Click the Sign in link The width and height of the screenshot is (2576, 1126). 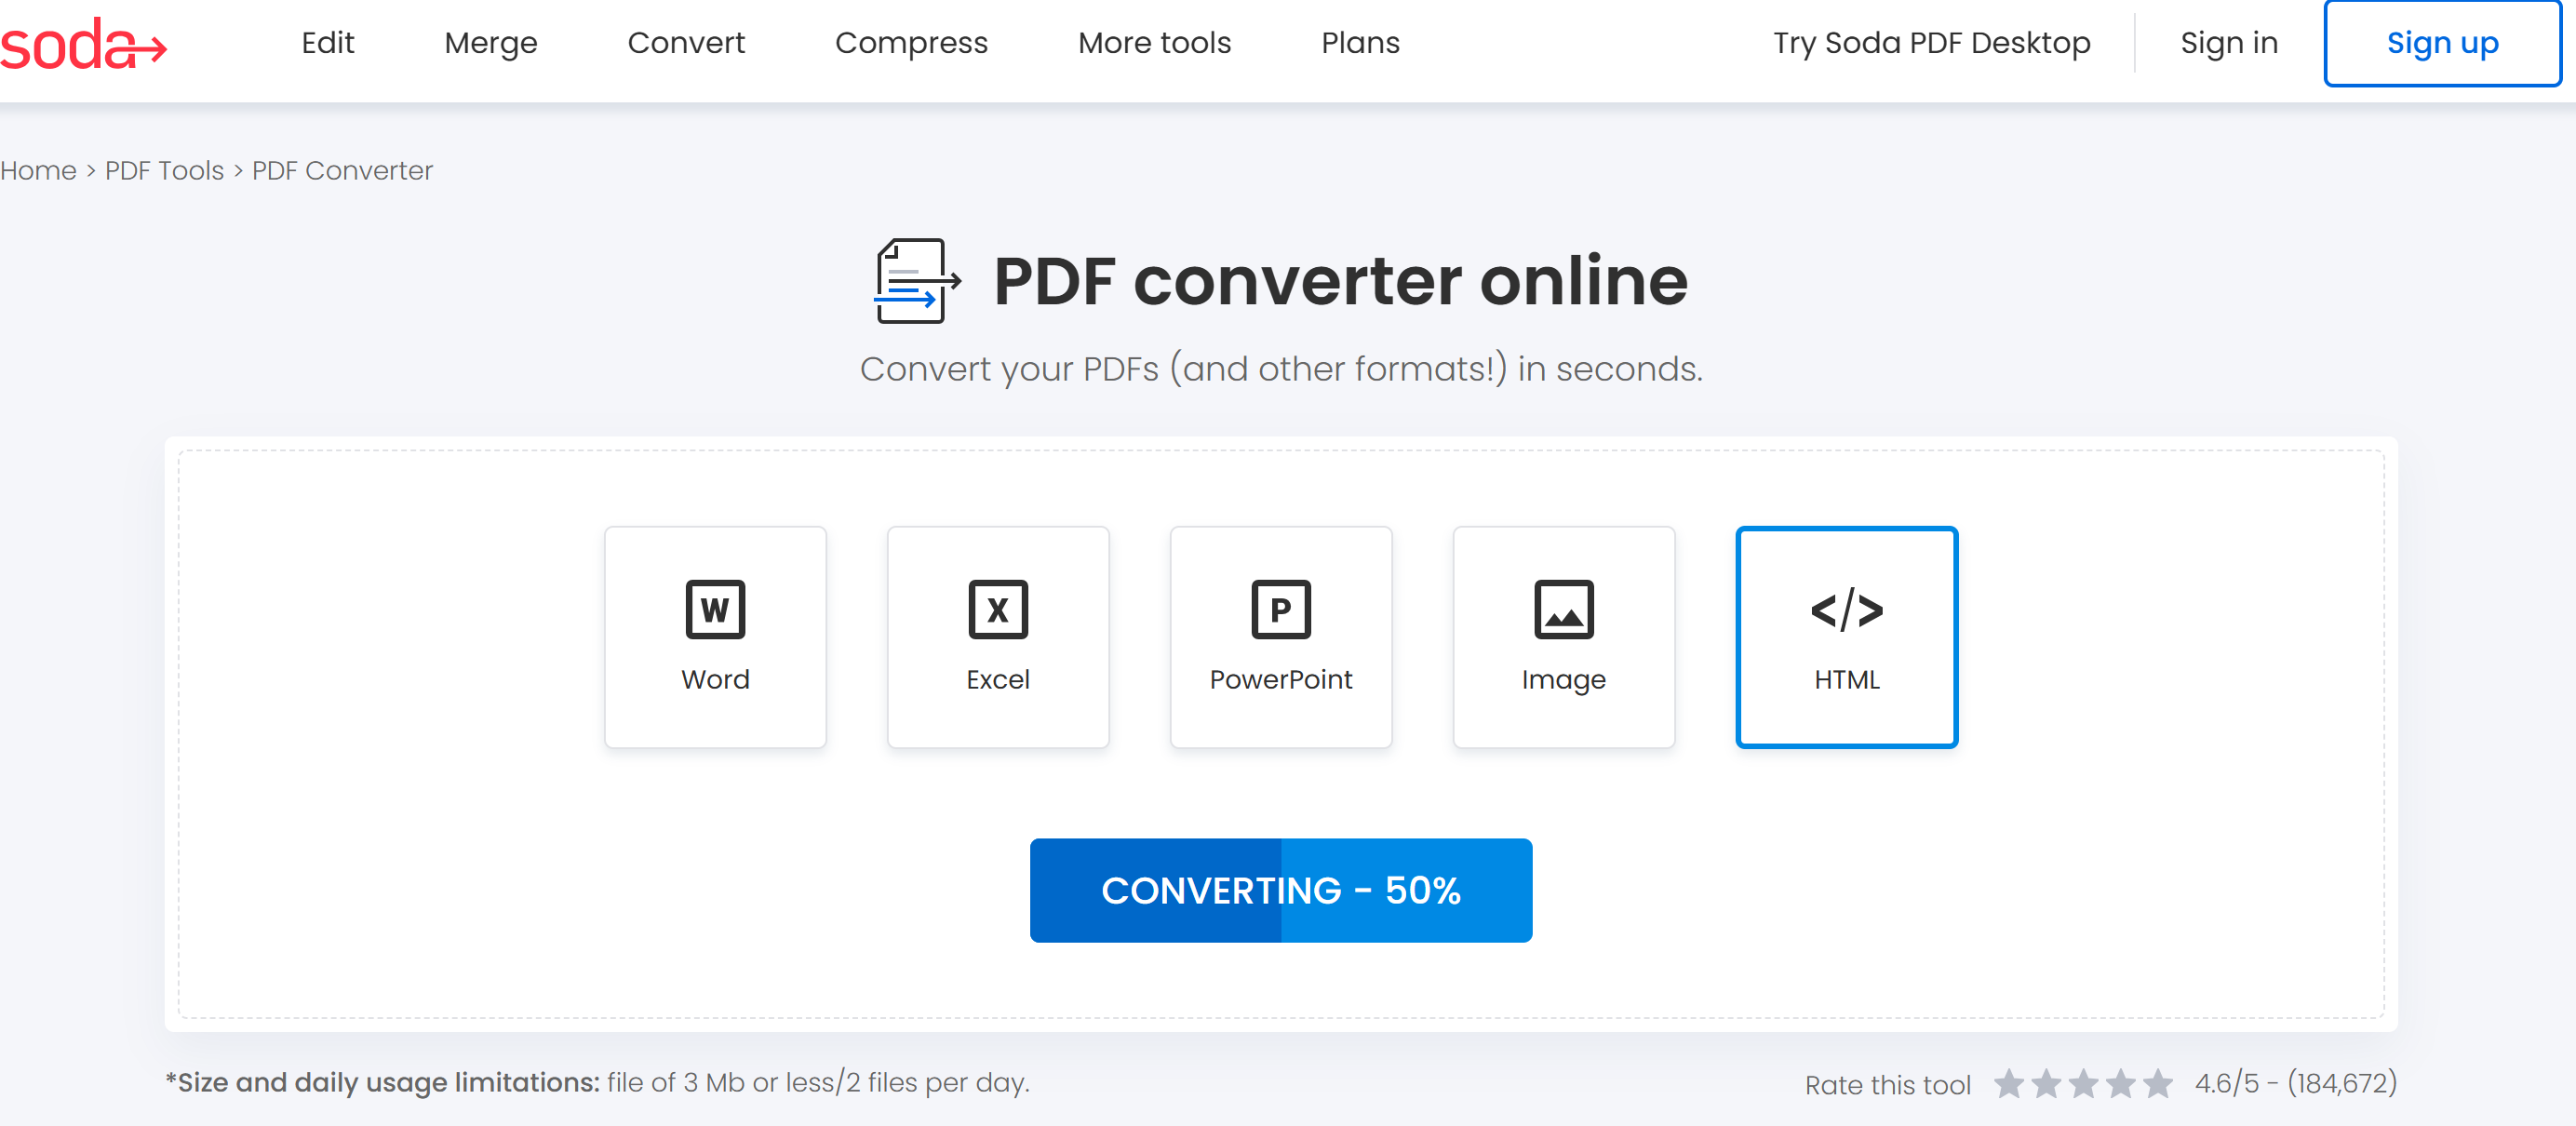click(x=2228, y=43)
